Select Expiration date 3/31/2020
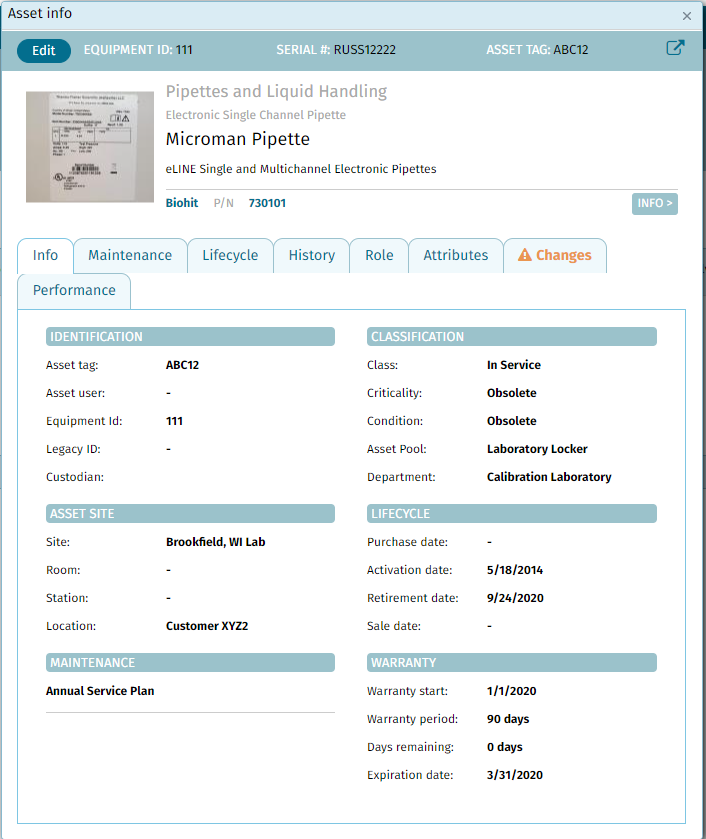The width and height of the screenshot is (706, 839). tap(514, 775)
